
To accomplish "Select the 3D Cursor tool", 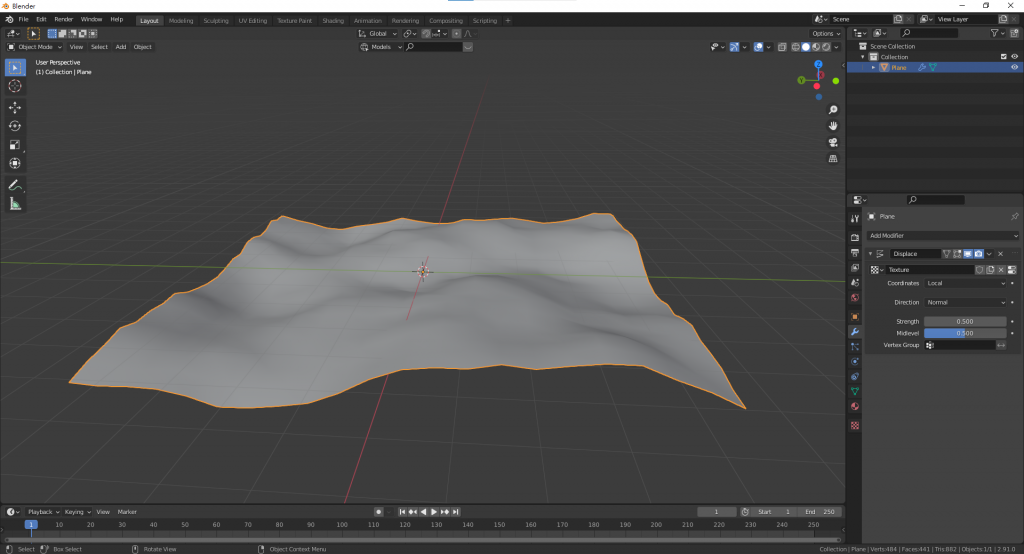I will click(x=15, y=86).
